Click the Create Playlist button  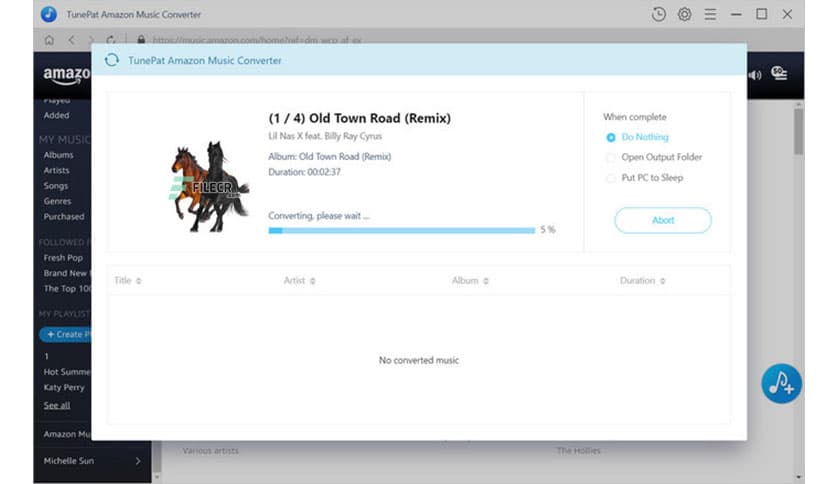coord(66,334)
